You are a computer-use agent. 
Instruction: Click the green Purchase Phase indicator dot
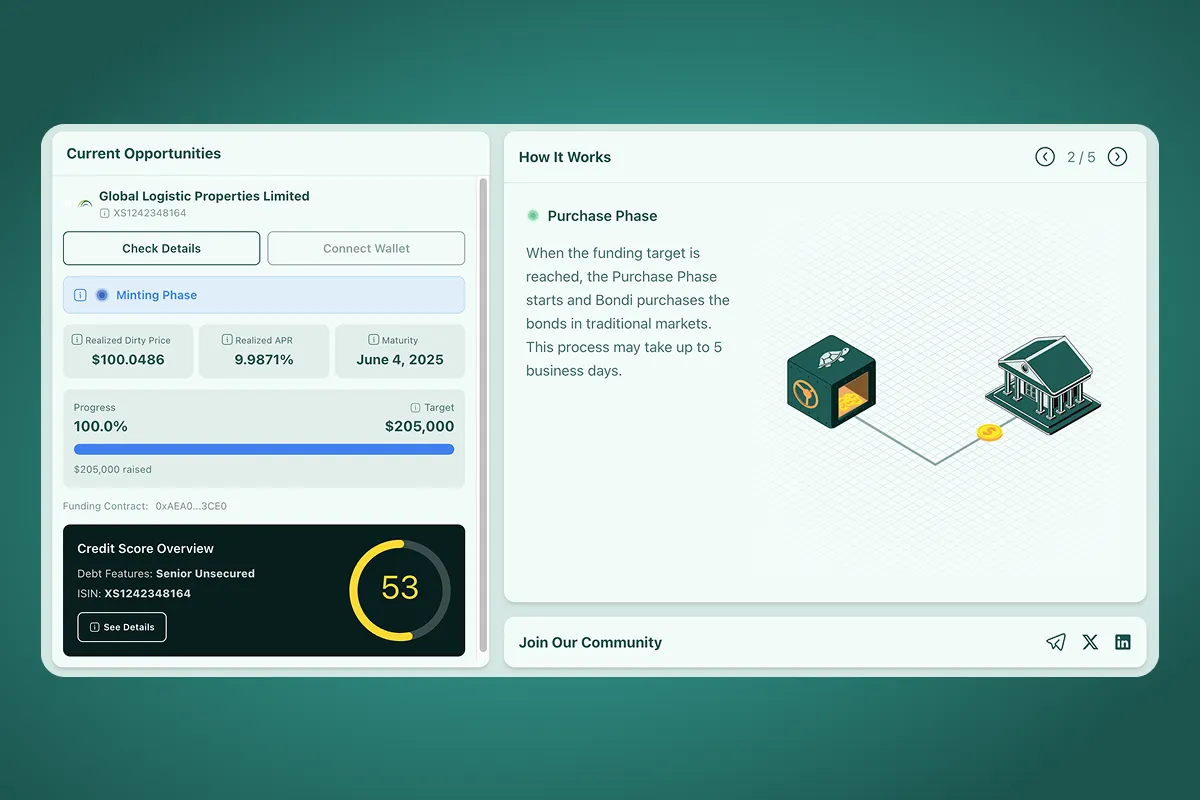(533, 216)
